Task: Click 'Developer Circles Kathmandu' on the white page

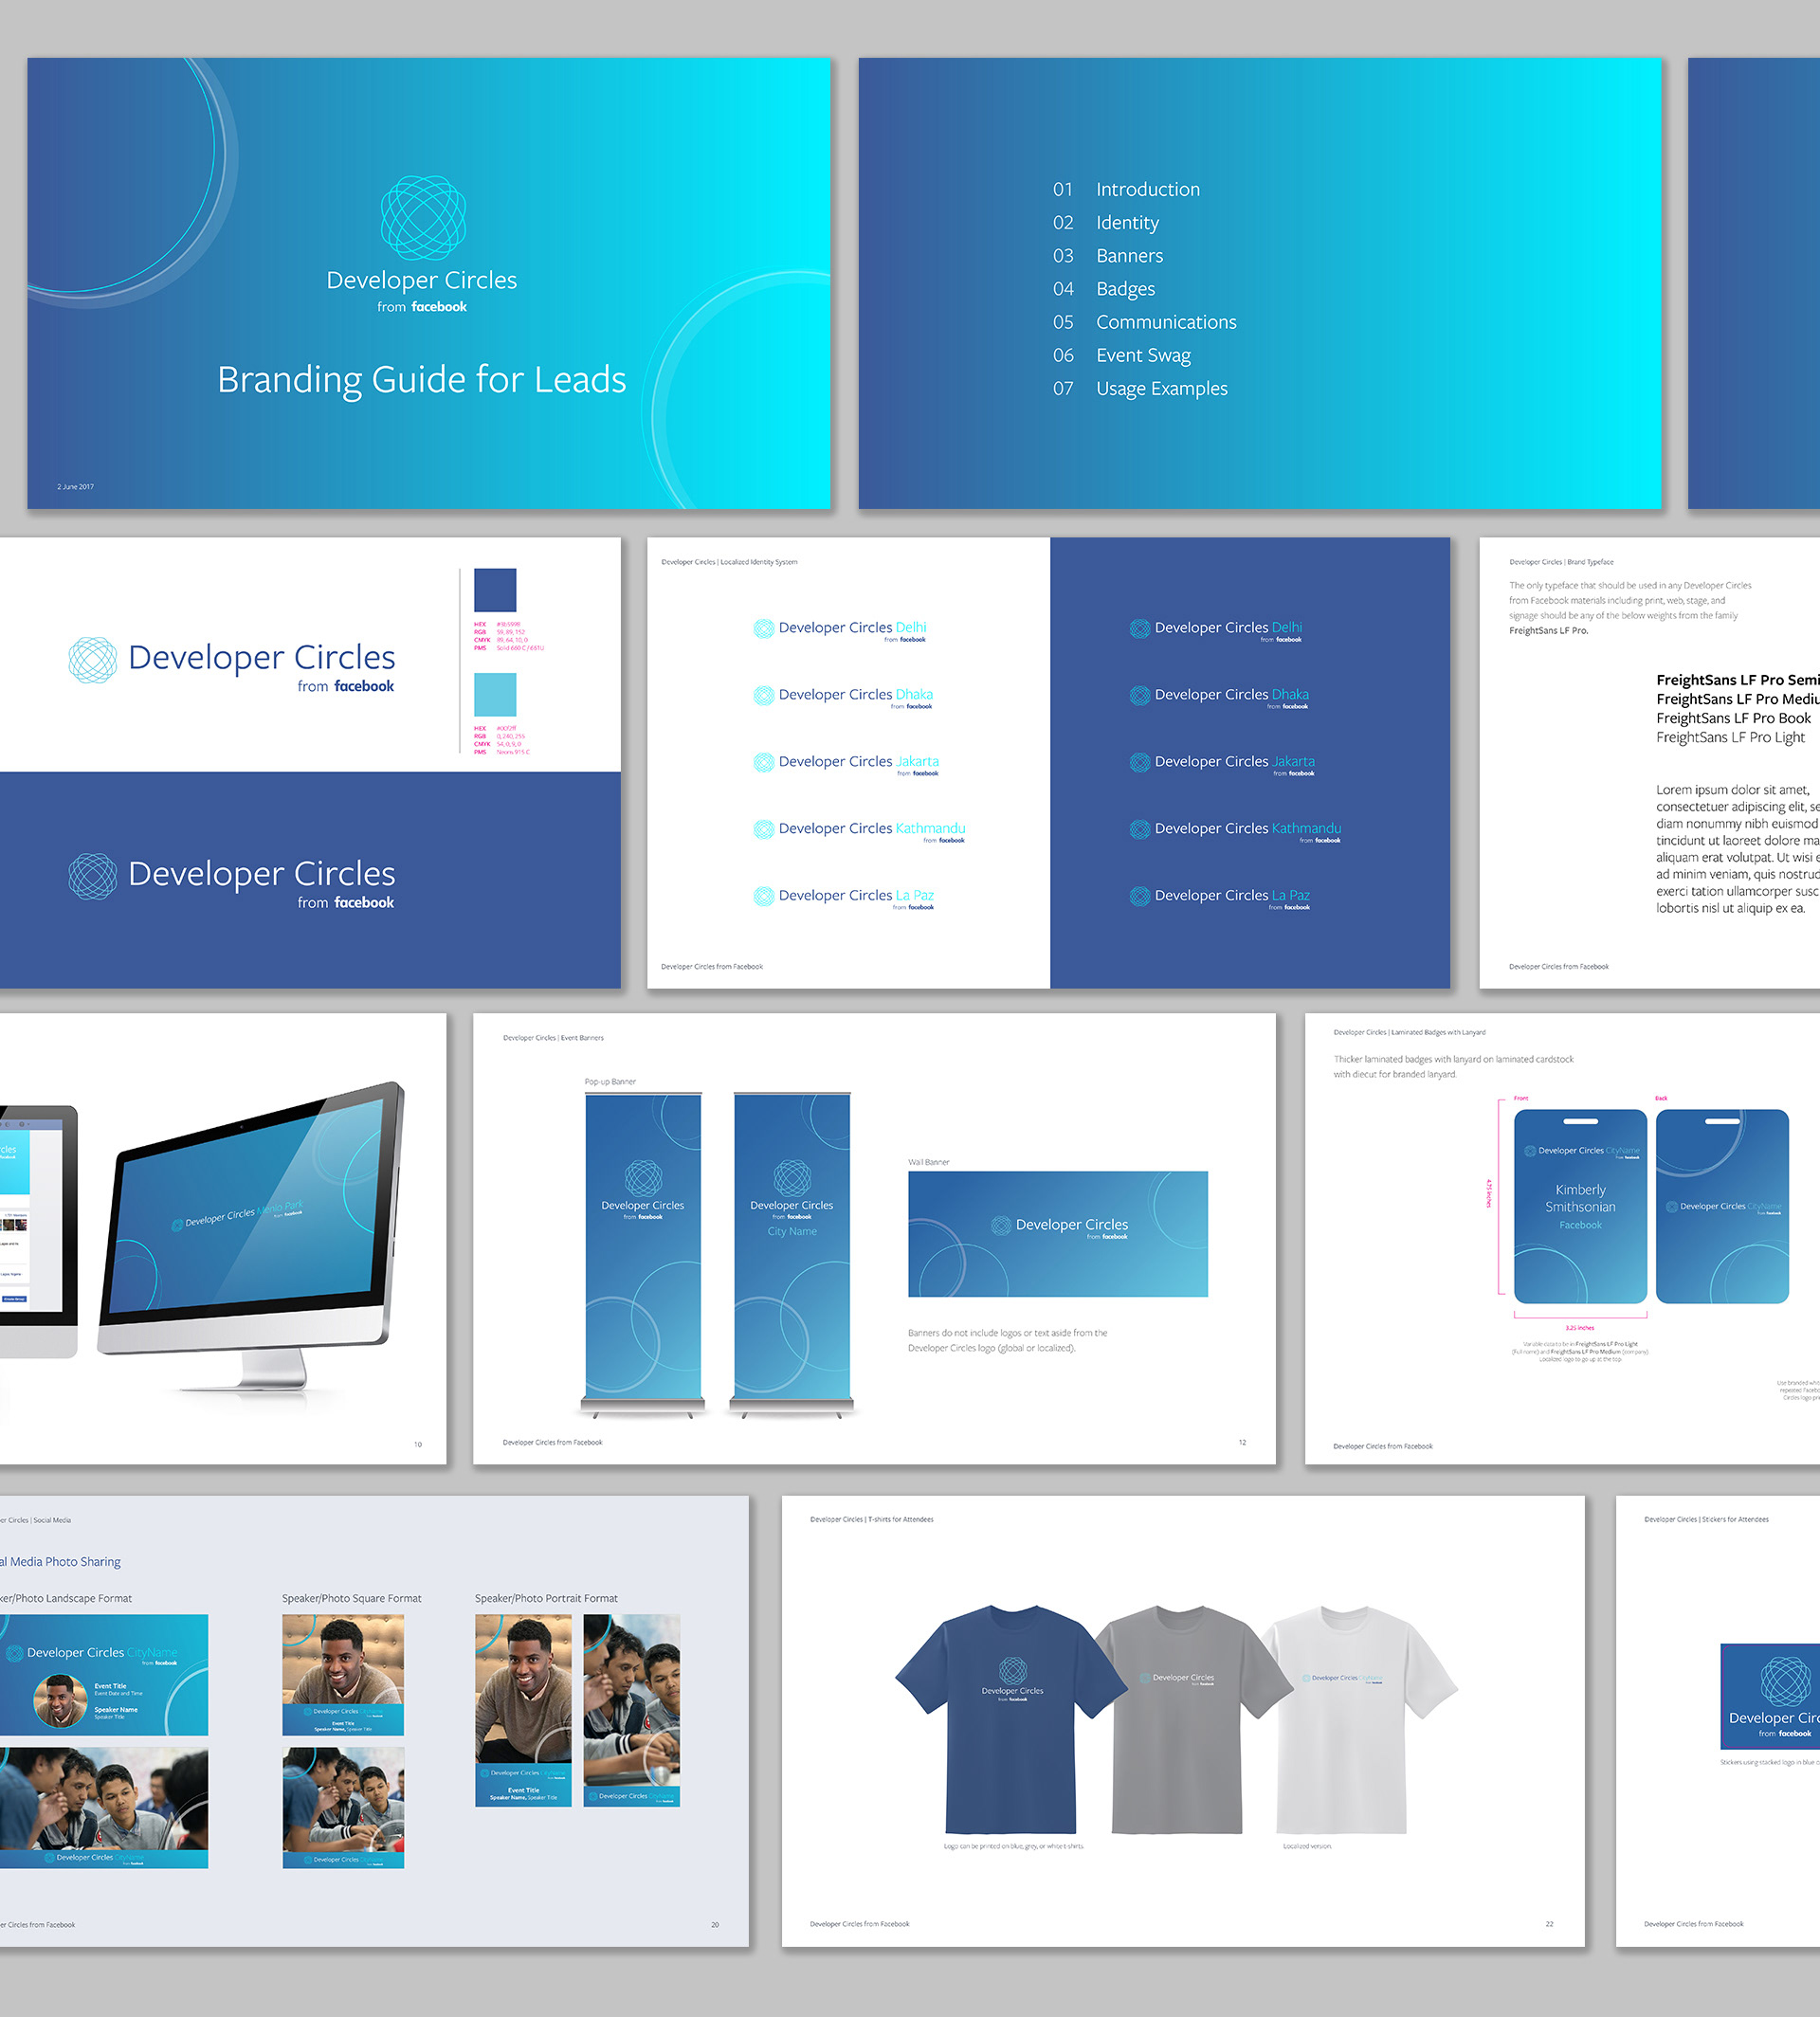Action: click(x=859, y=830)
